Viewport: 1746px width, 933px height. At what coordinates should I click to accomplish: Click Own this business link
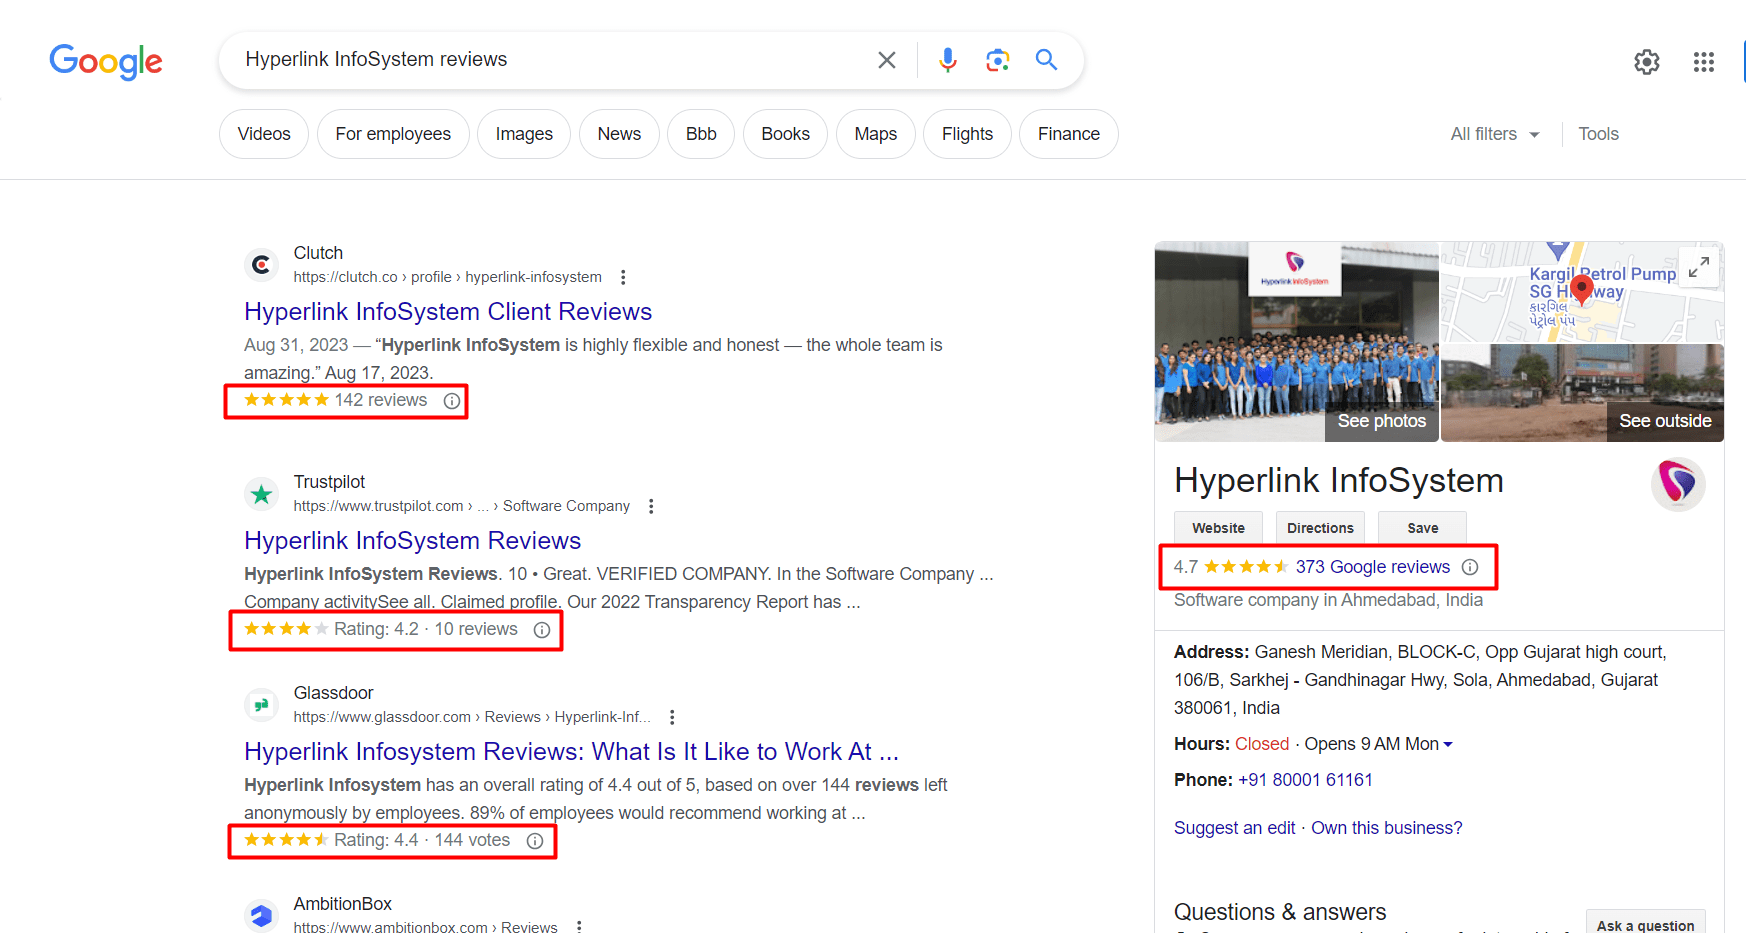1386,828
